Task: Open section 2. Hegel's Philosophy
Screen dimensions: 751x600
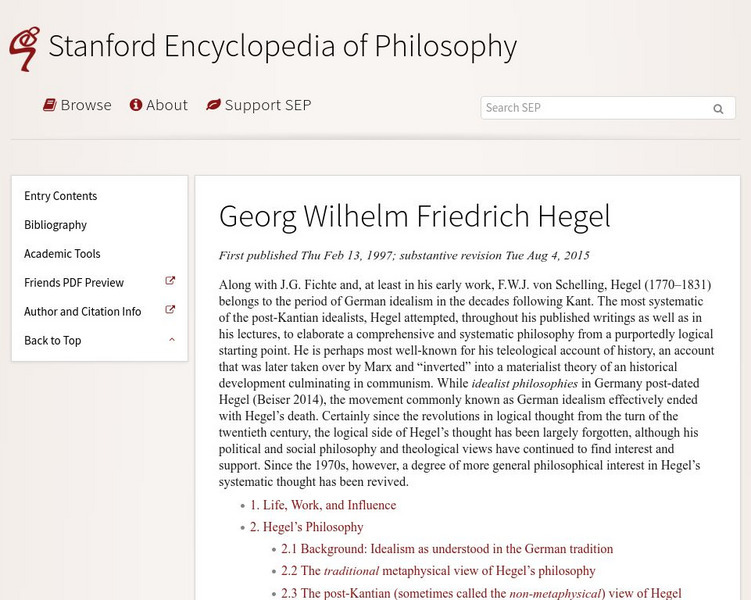Action: 307,527
